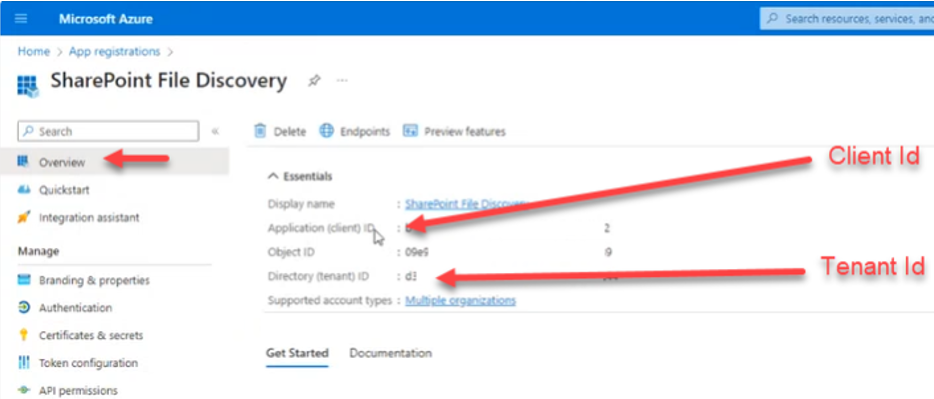
Task: Click the Application (client) ID label
Action: 322,228
